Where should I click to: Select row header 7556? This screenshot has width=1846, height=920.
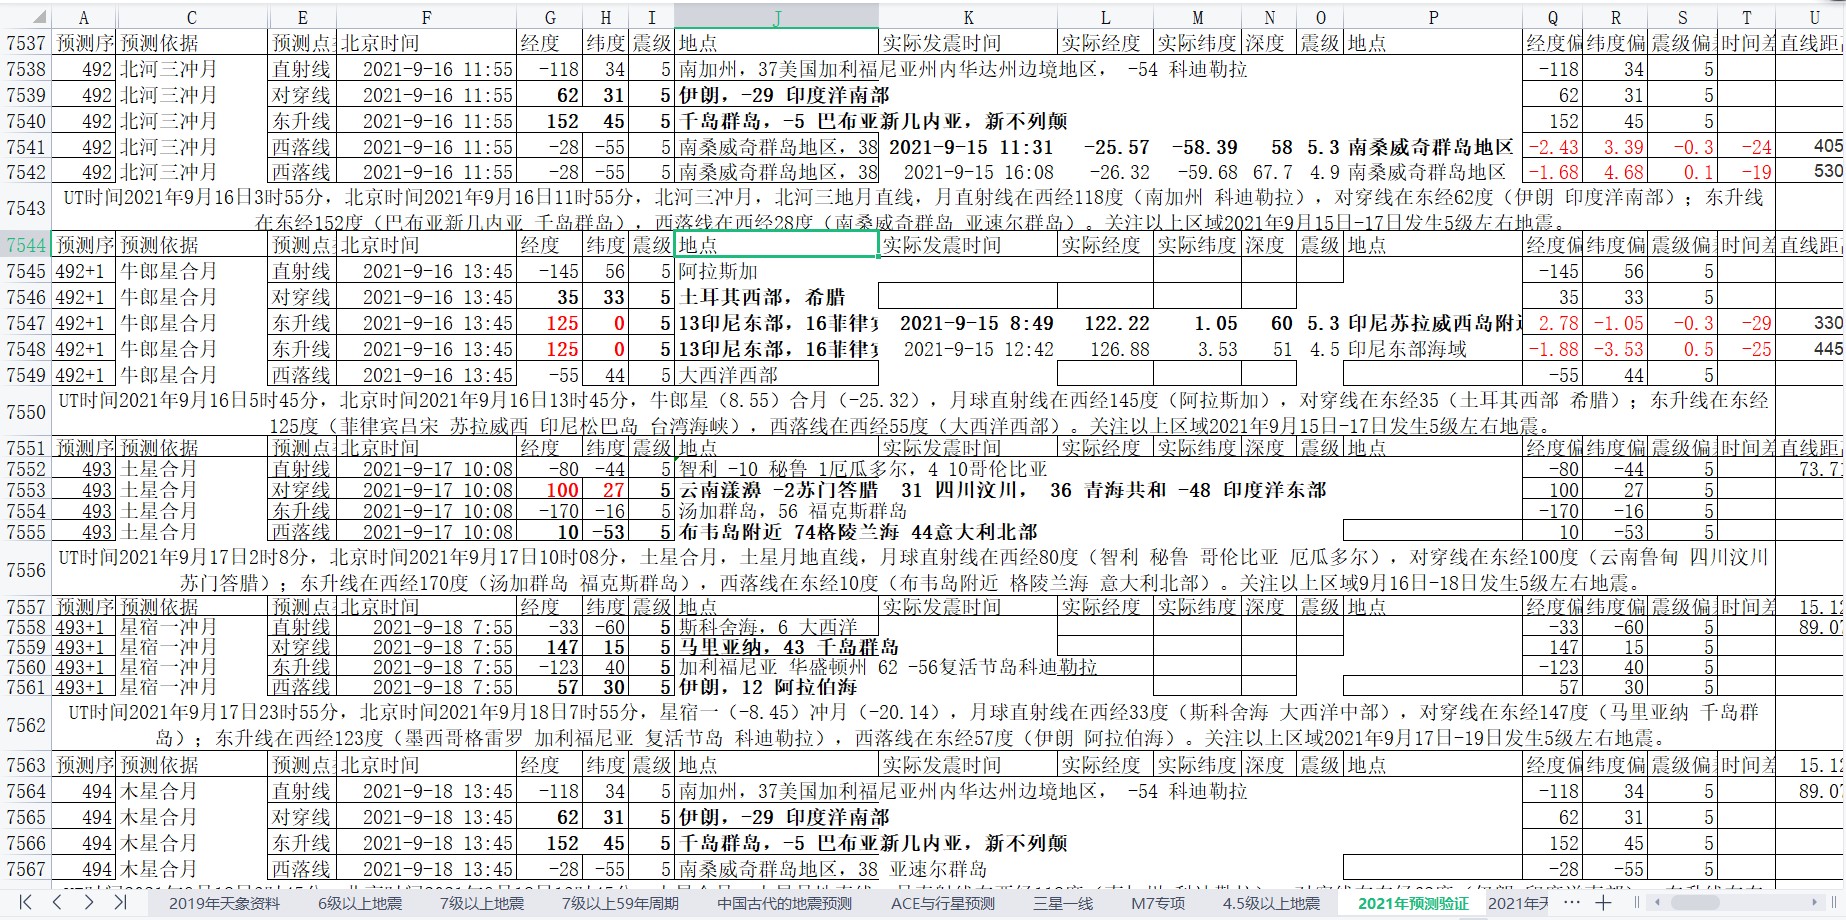point(26,570)
